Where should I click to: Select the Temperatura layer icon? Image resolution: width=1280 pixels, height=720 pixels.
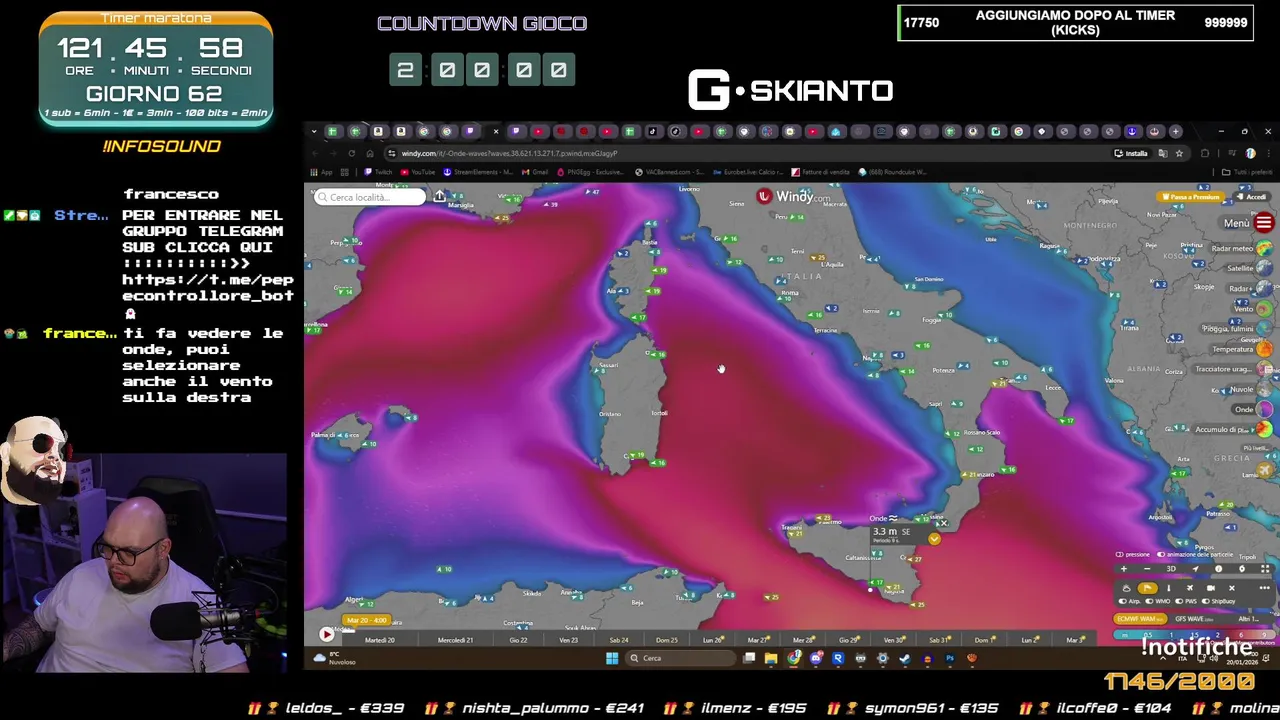1264,349
